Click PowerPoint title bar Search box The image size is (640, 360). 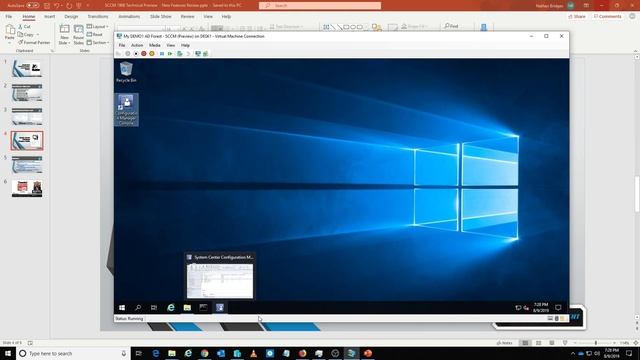(320, 6)
